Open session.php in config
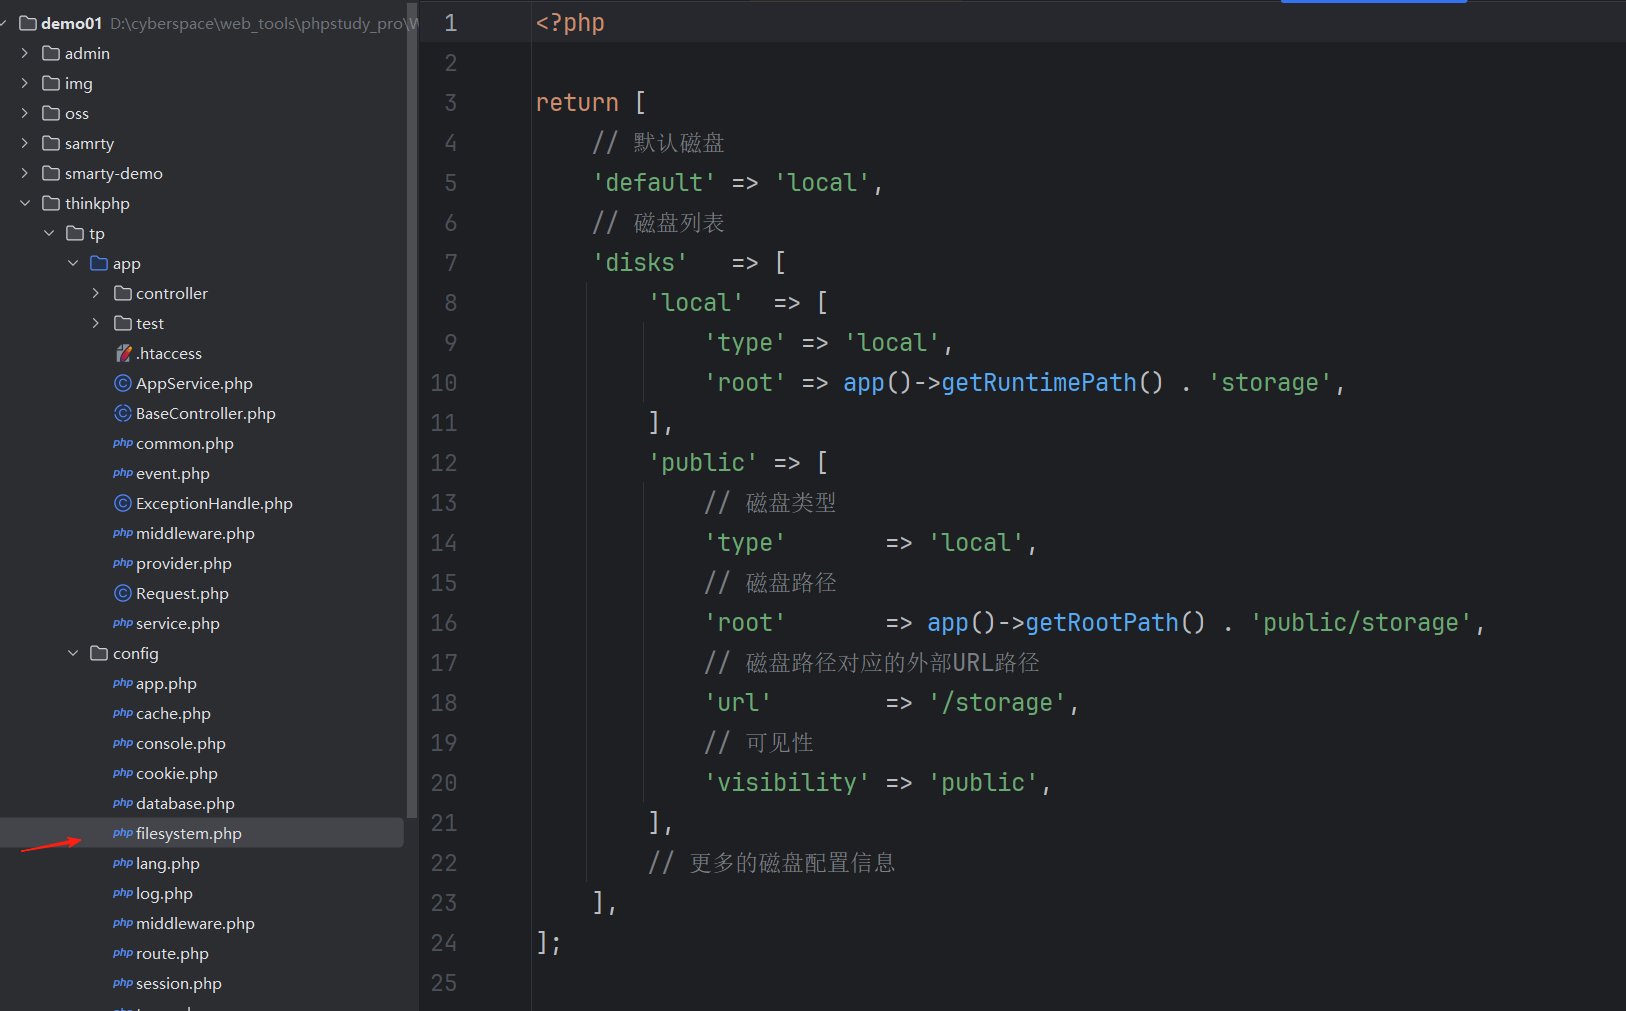This screenshot has height=1011, width=1626. [x=179, y=983]
